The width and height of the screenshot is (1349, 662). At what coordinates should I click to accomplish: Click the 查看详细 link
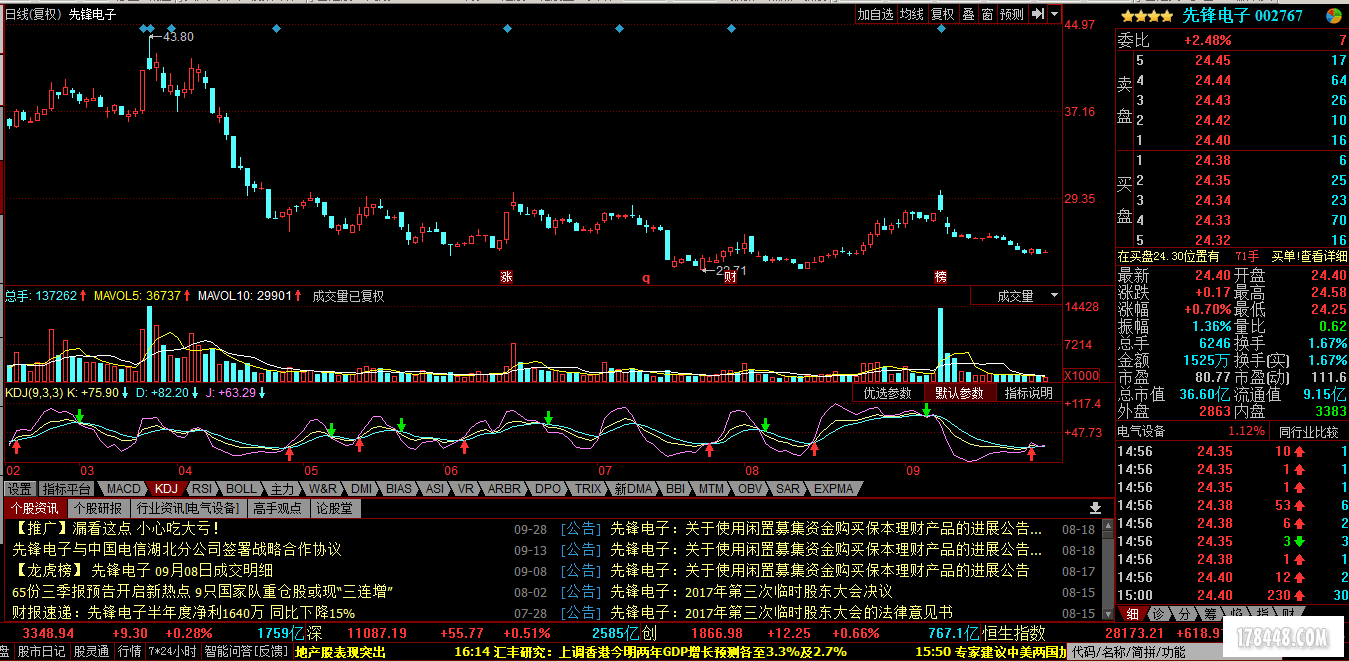pos(1323,257)
